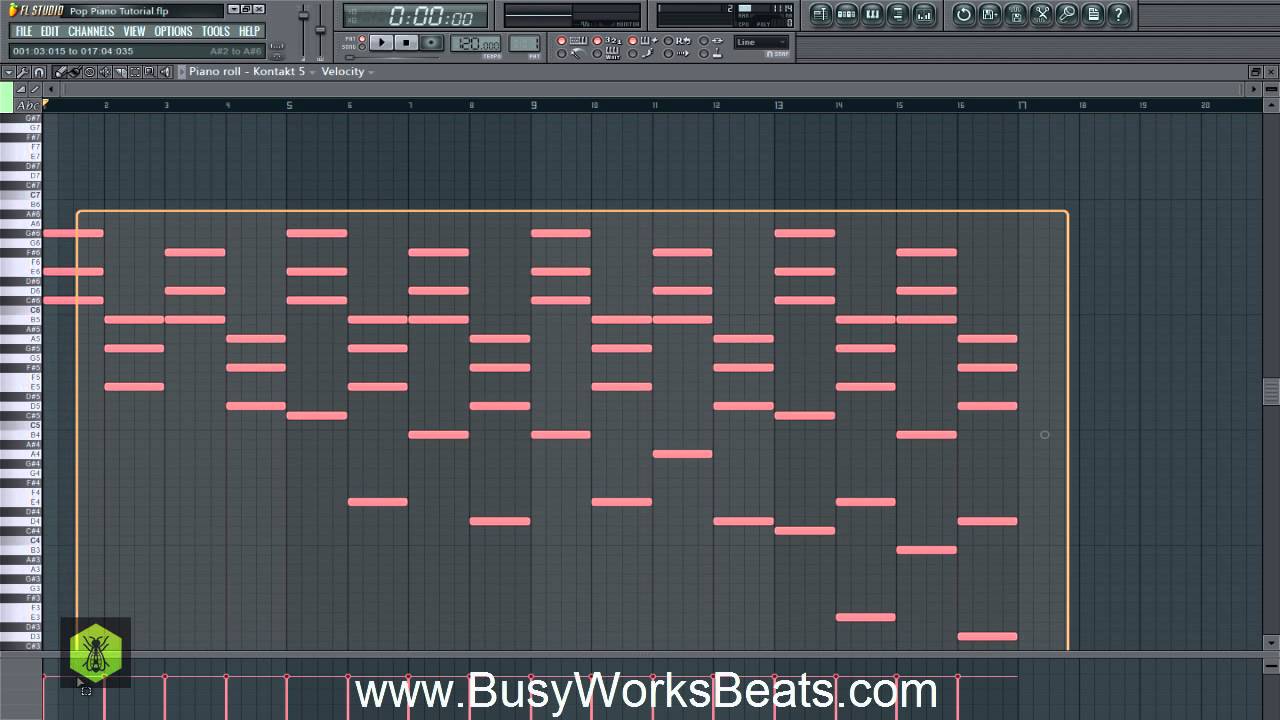Select the Draw pencil tool
Viewport: 1280px width, 720px height.
(60, 72)
